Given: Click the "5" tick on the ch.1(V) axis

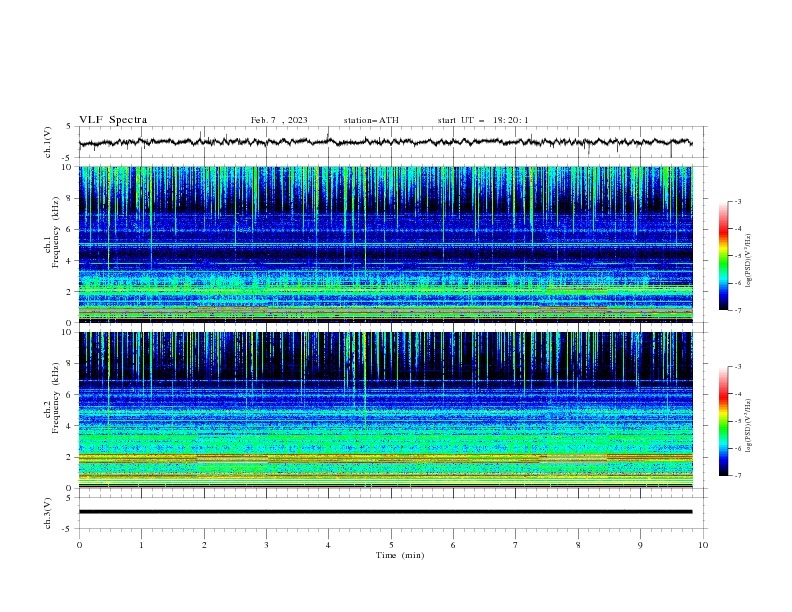Looking at the screenshot, I should pos(69,127).
